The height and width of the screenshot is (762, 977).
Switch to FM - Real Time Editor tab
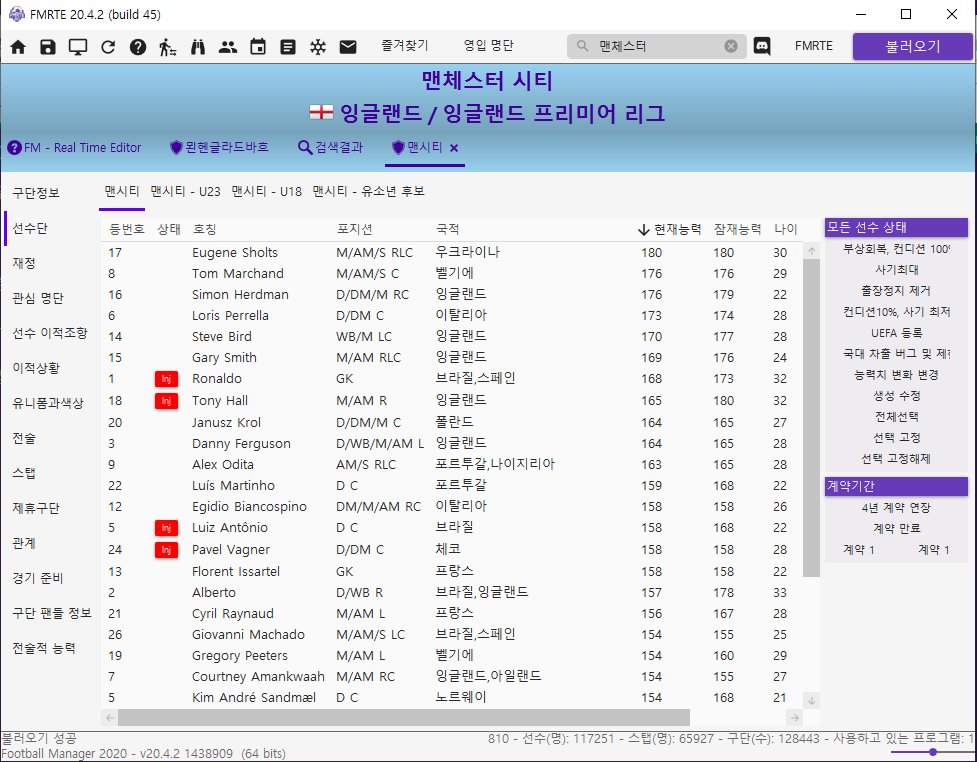coord(74,148)
